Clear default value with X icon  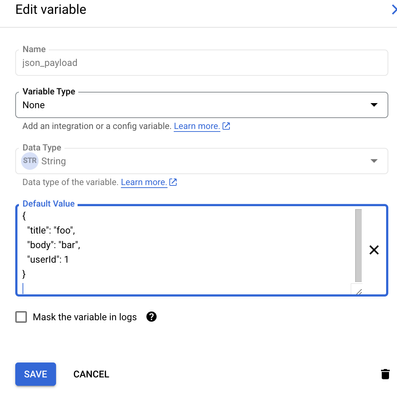click(374, 250)
